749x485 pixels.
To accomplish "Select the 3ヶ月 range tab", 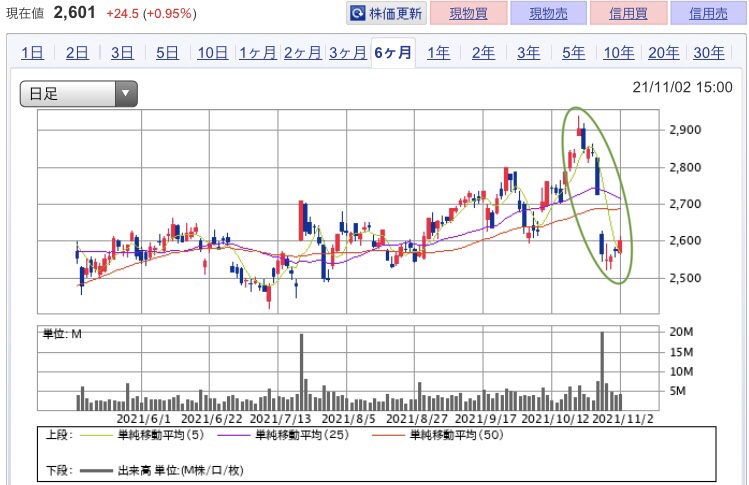I will (348, 53).
